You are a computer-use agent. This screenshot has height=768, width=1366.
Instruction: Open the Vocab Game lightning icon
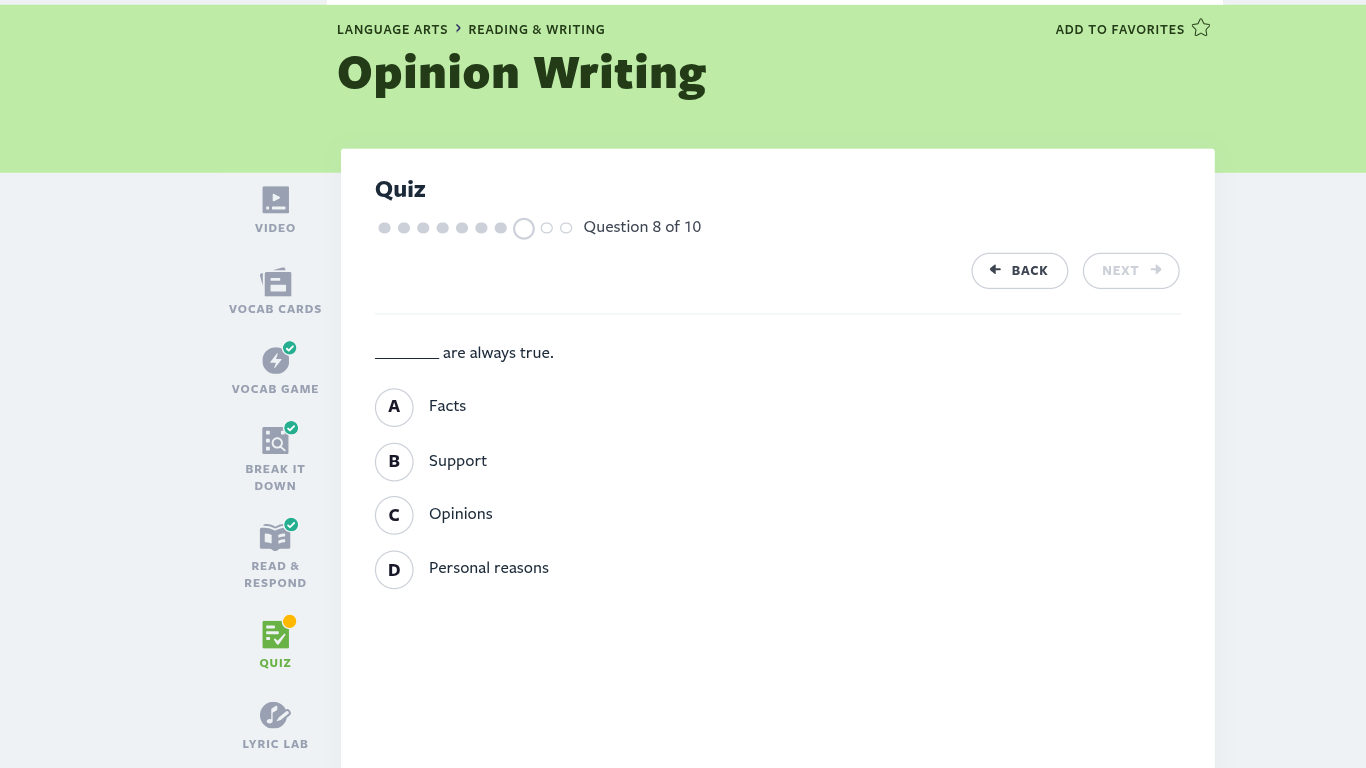(275, 361)
